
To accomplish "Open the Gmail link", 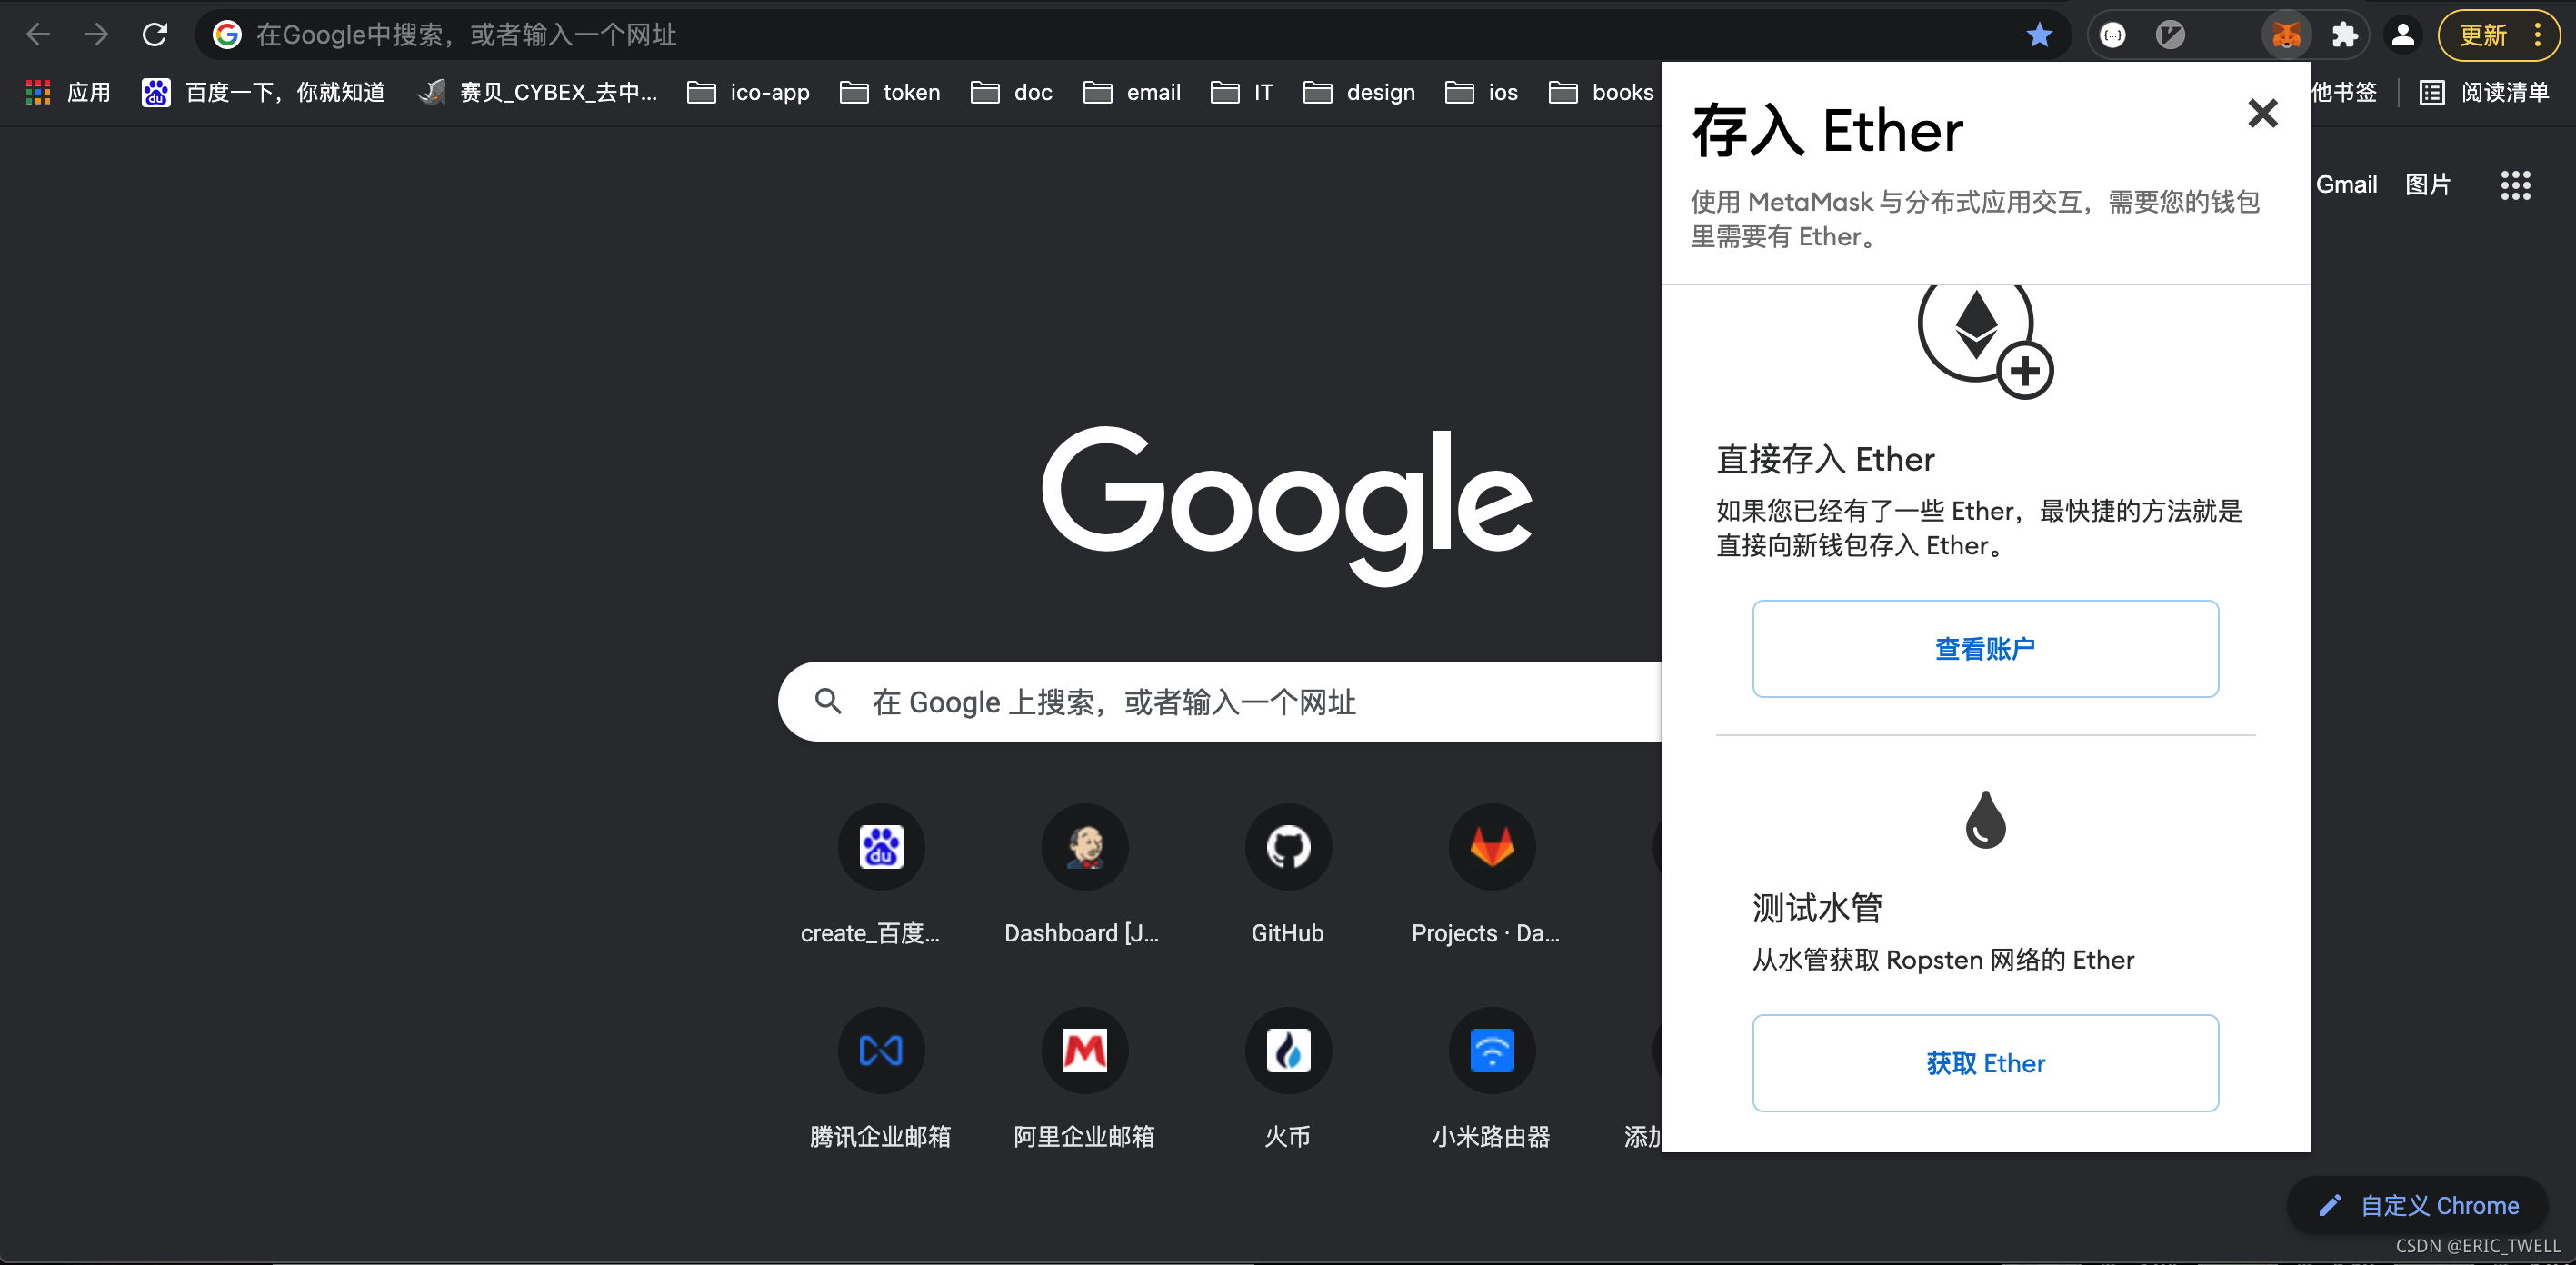I will coord(2346,184).
